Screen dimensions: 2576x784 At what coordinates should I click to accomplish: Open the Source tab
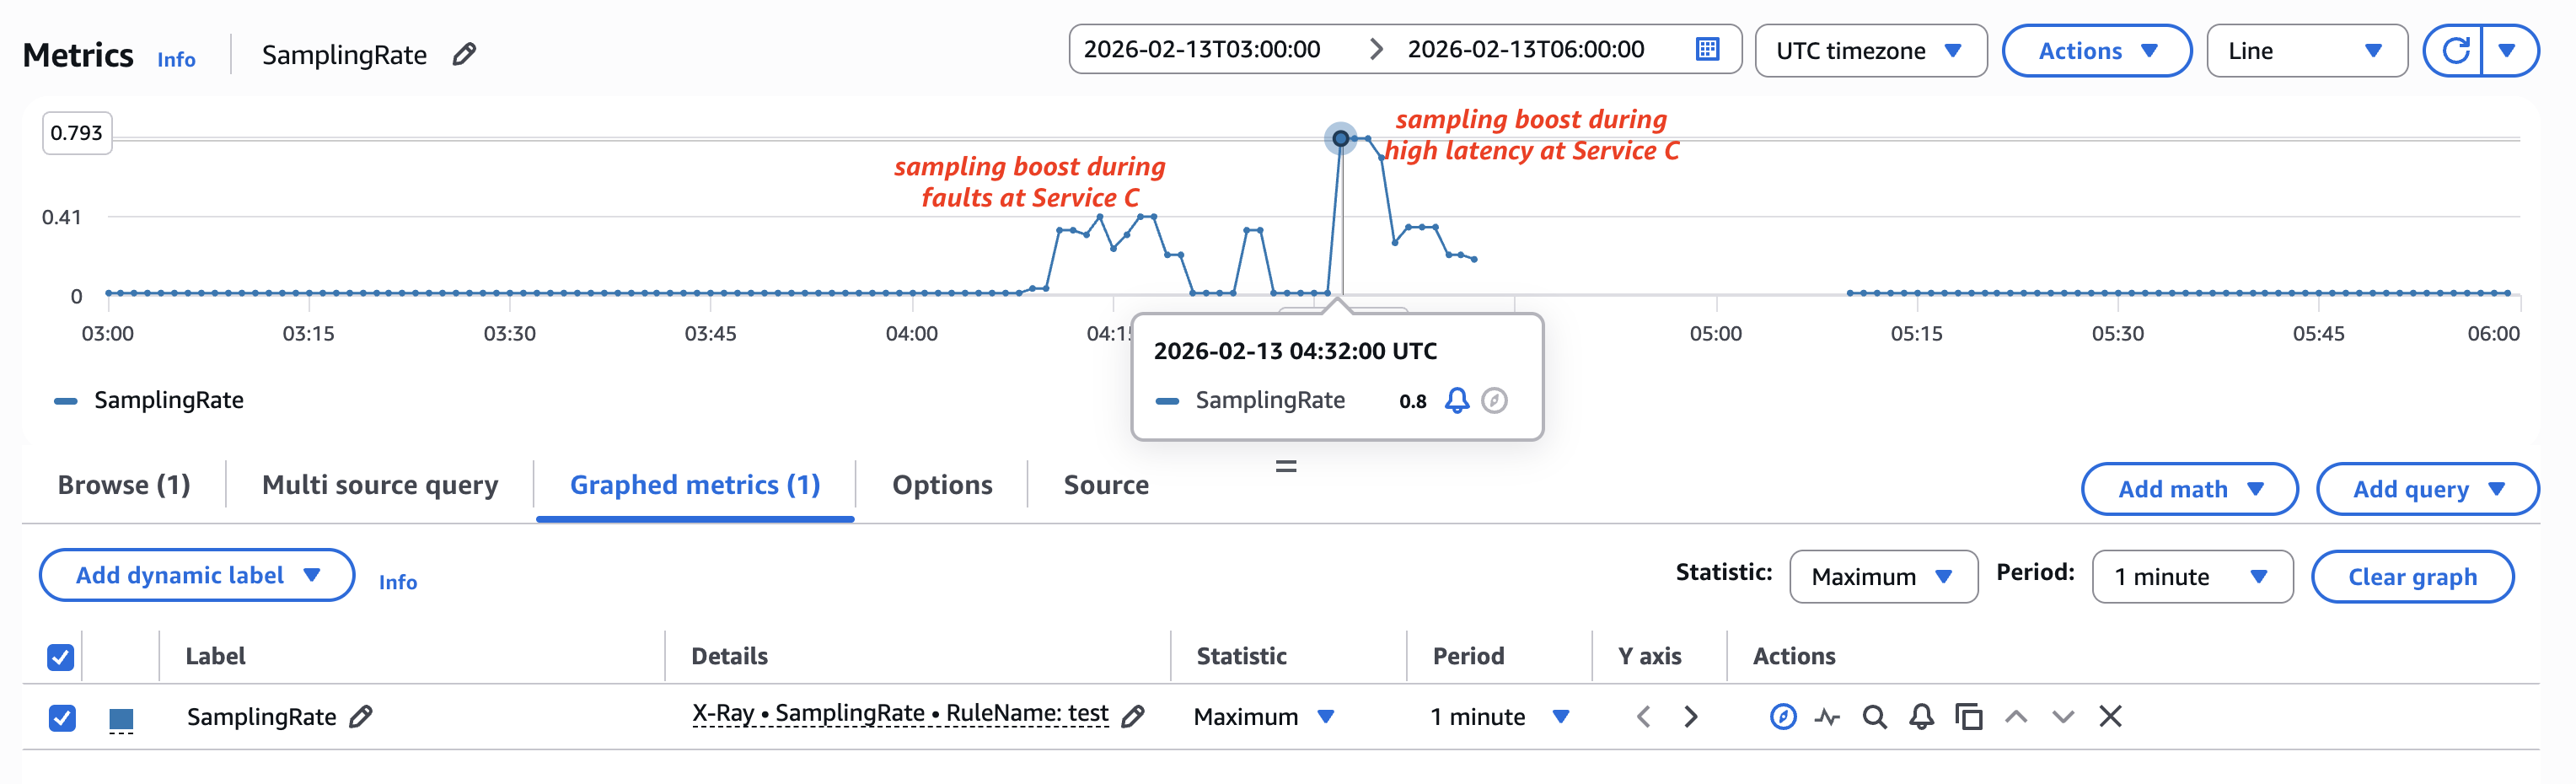coord(1105,485)
